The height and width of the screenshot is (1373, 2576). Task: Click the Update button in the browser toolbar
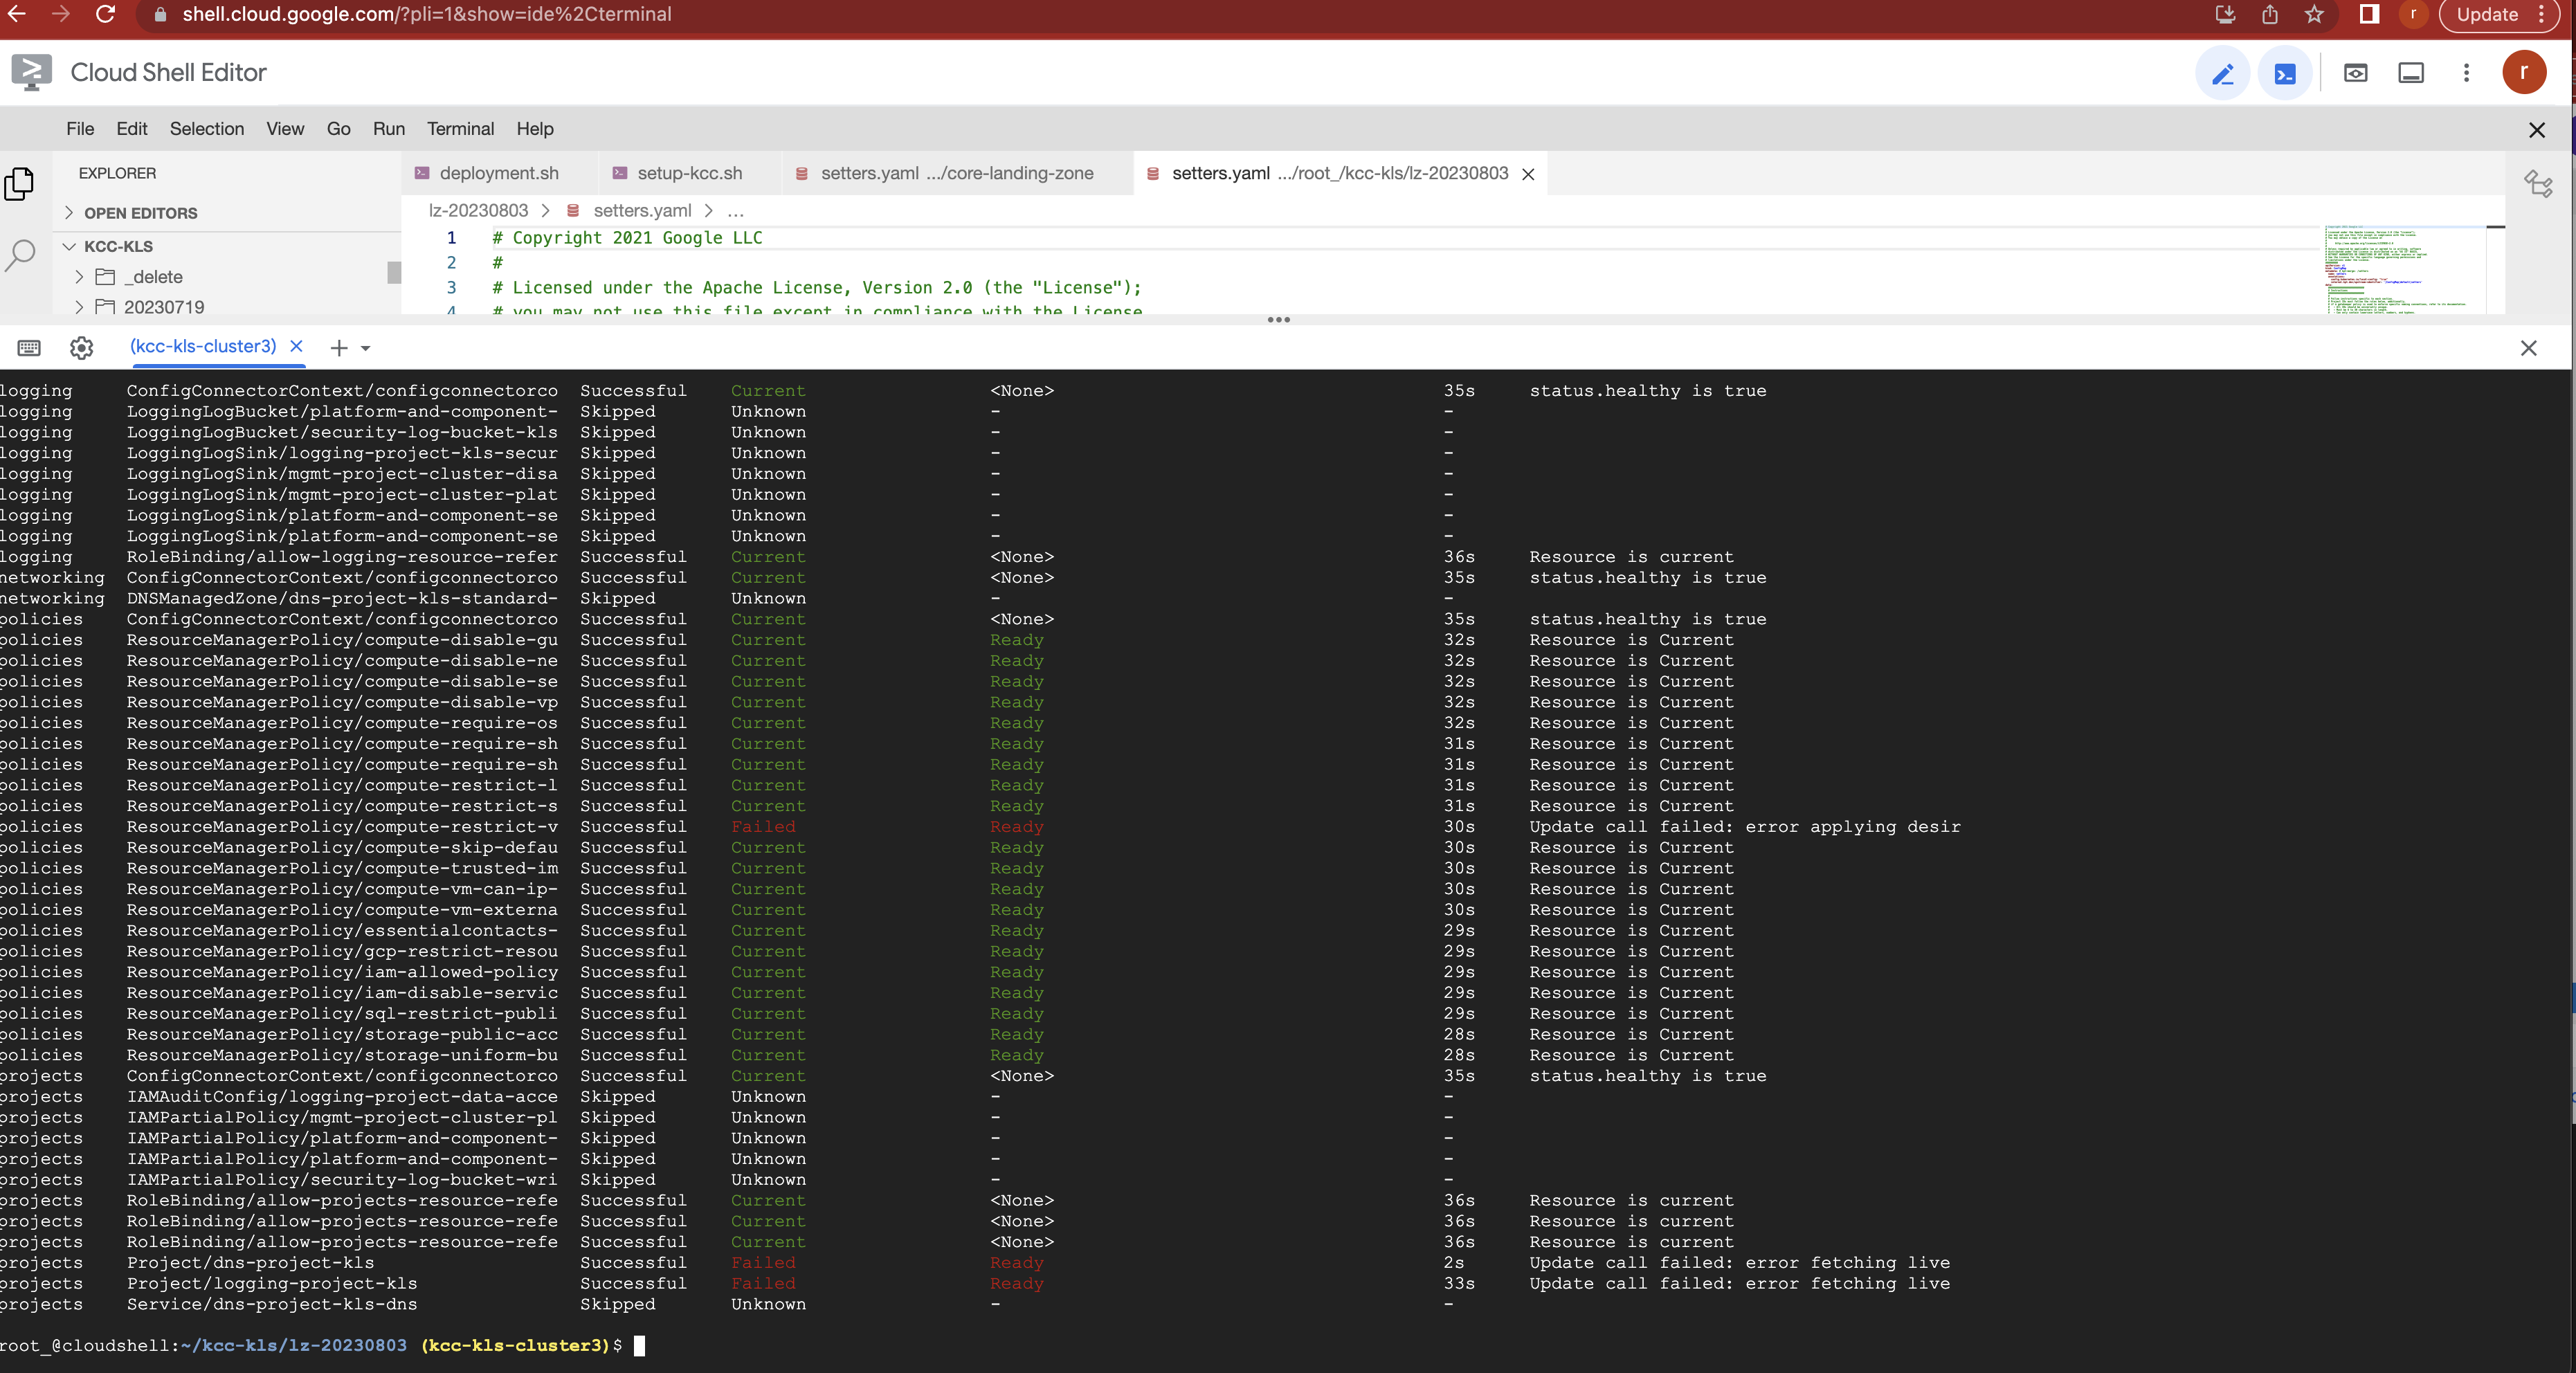pyautogui.click(x=2487, y=14)
